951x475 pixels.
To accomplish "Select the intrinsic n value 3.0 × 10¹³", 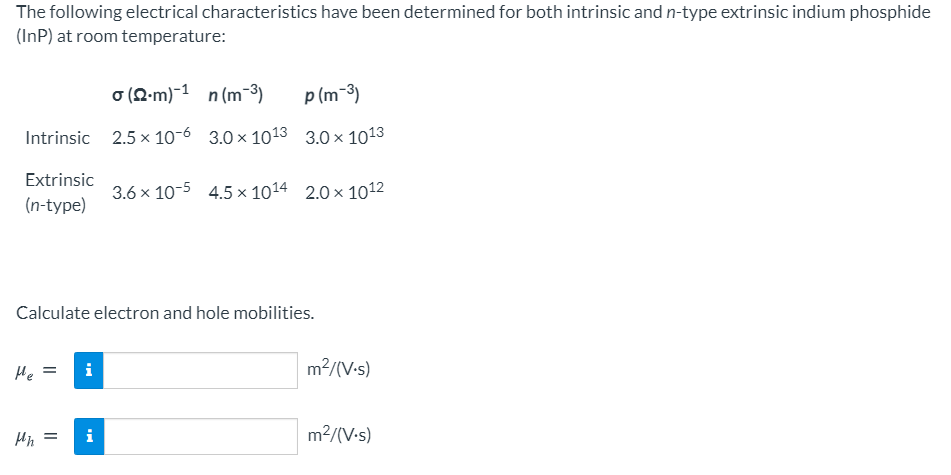I will point(249,136).
